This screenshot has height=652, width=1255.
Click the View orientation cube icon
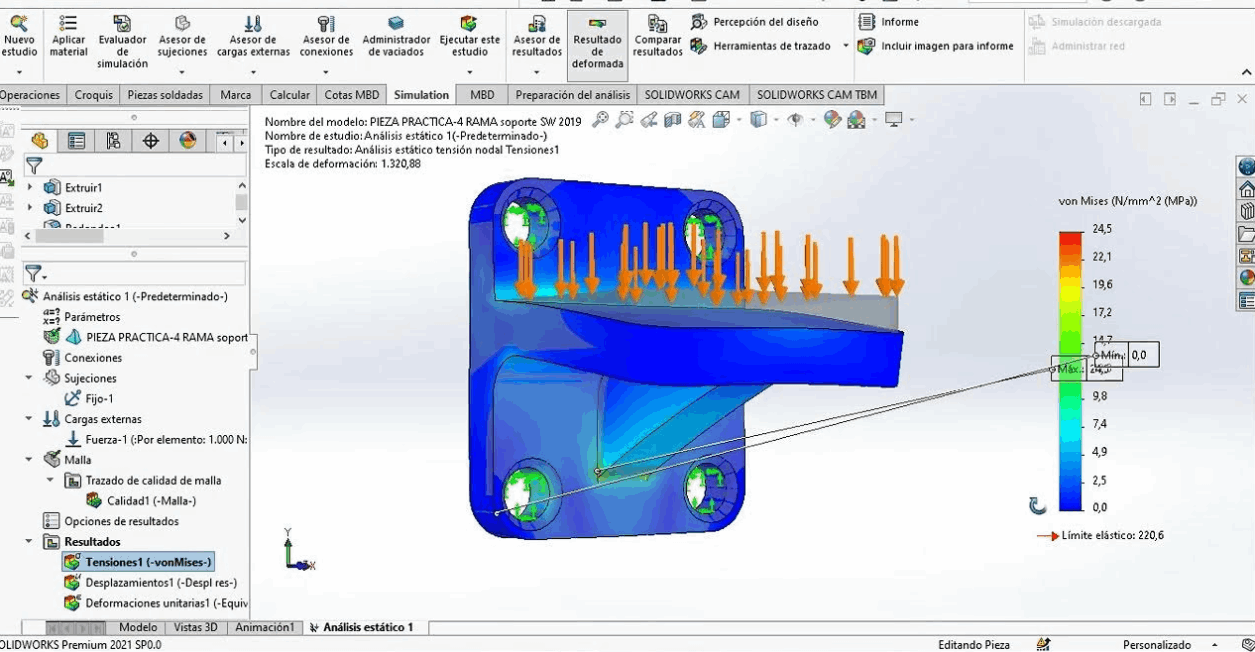[721, 120]
